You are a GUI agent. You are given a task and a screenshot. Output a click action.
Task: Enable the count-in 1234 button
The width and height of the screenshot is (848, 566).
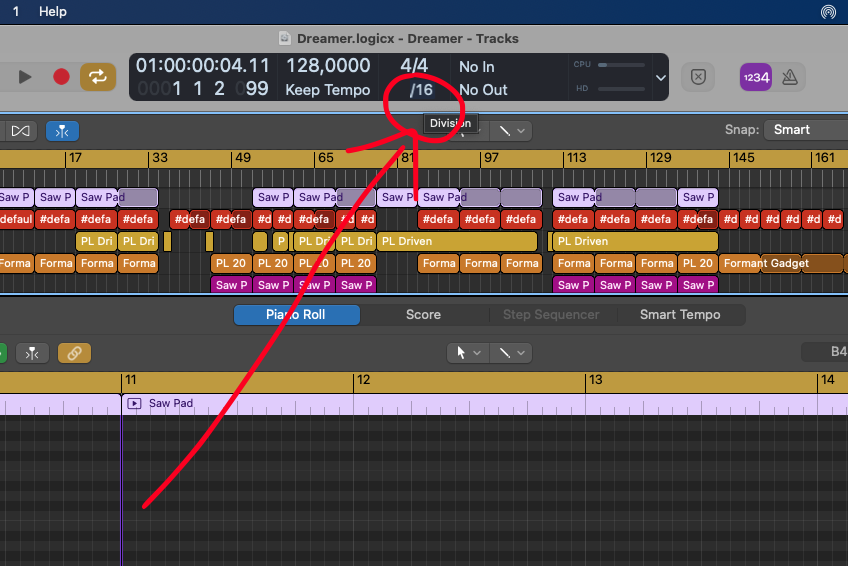click(756, 77)
